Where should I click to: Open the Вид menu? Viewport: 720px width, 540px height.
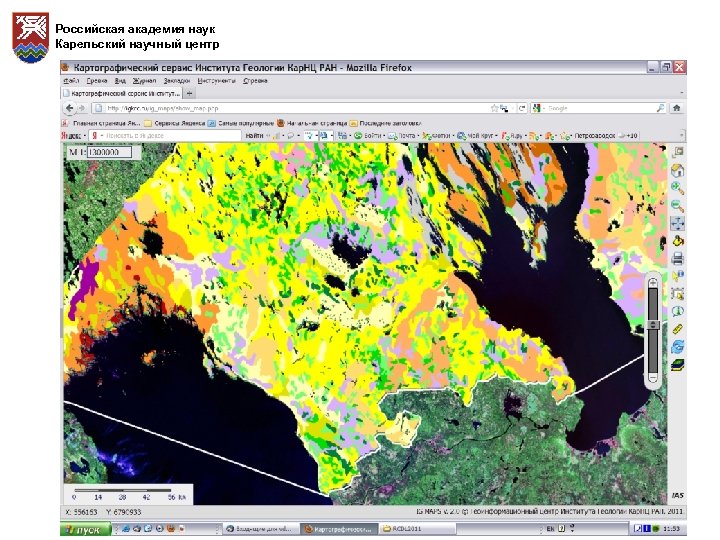[x=120, y=81]
